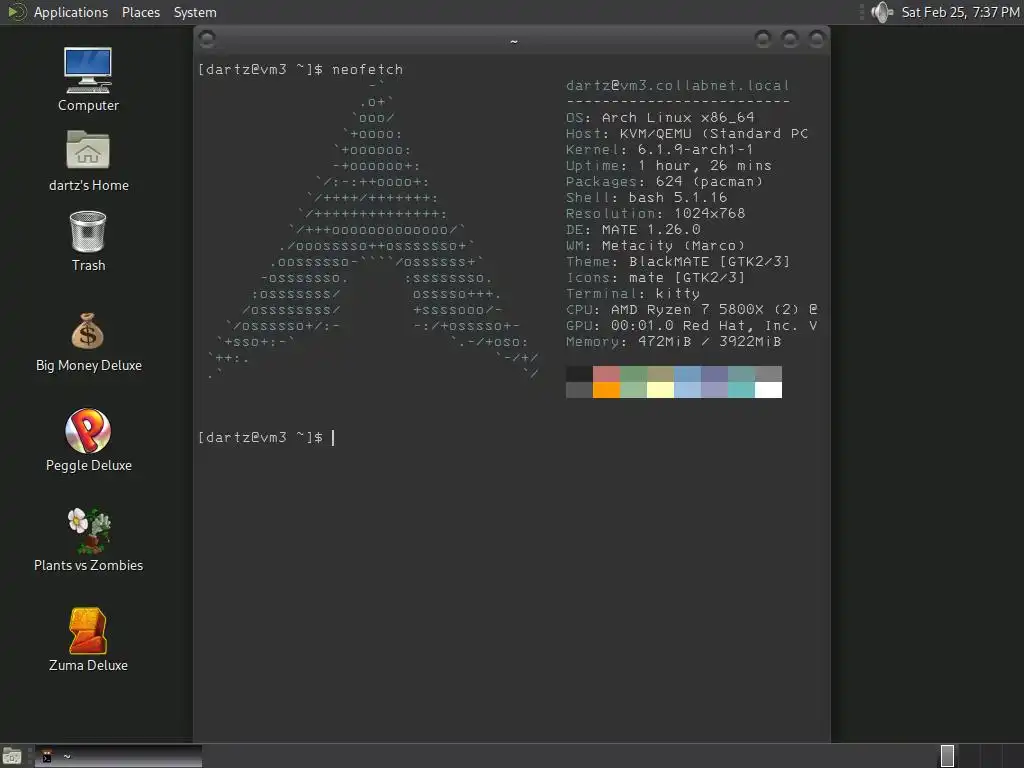The image size is (1024, 768).
Task: Open the System menu
Action: point(195,12)
